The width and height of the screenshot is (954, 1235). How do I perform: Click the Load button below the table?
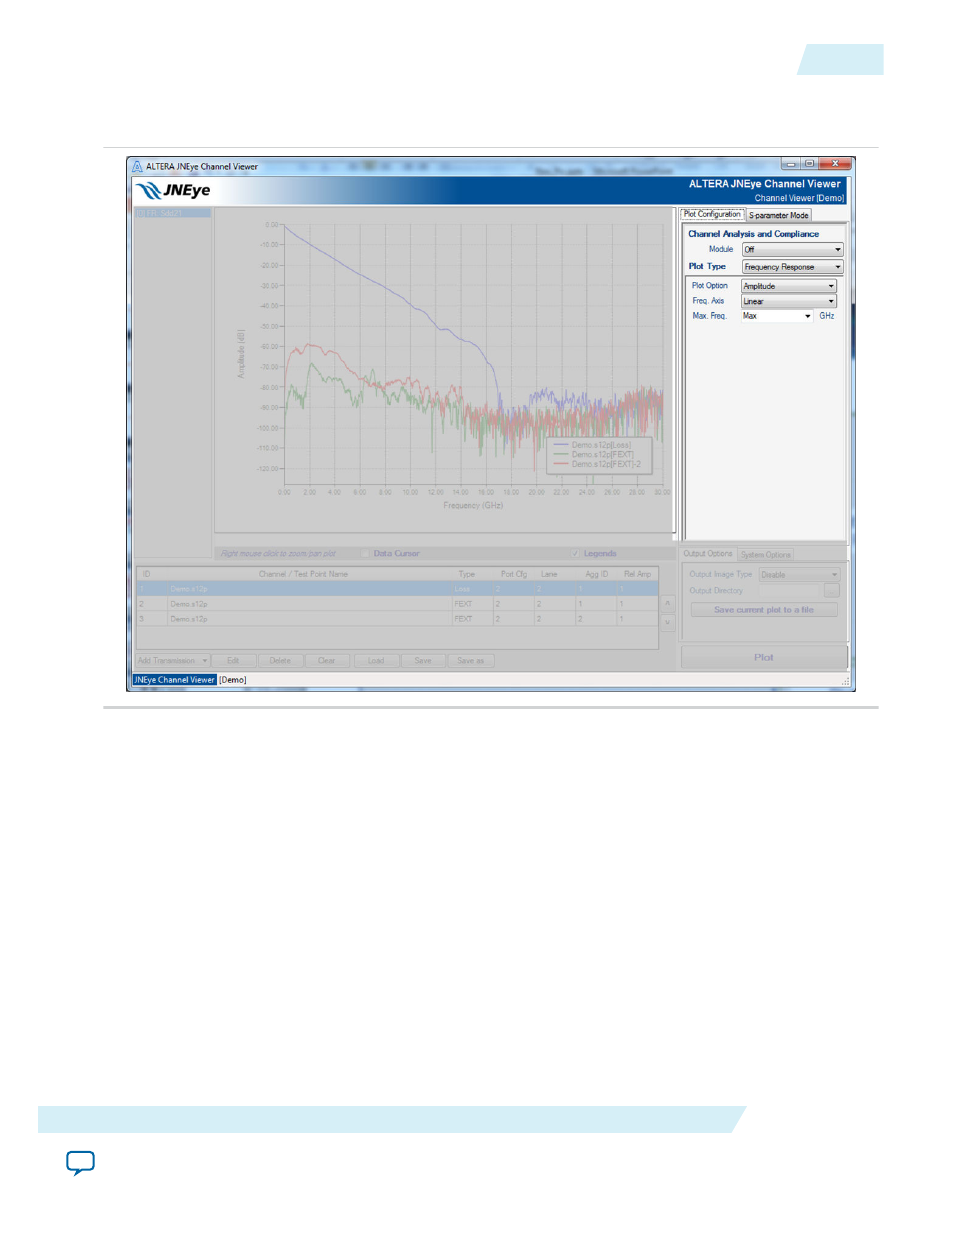(376, 661)
